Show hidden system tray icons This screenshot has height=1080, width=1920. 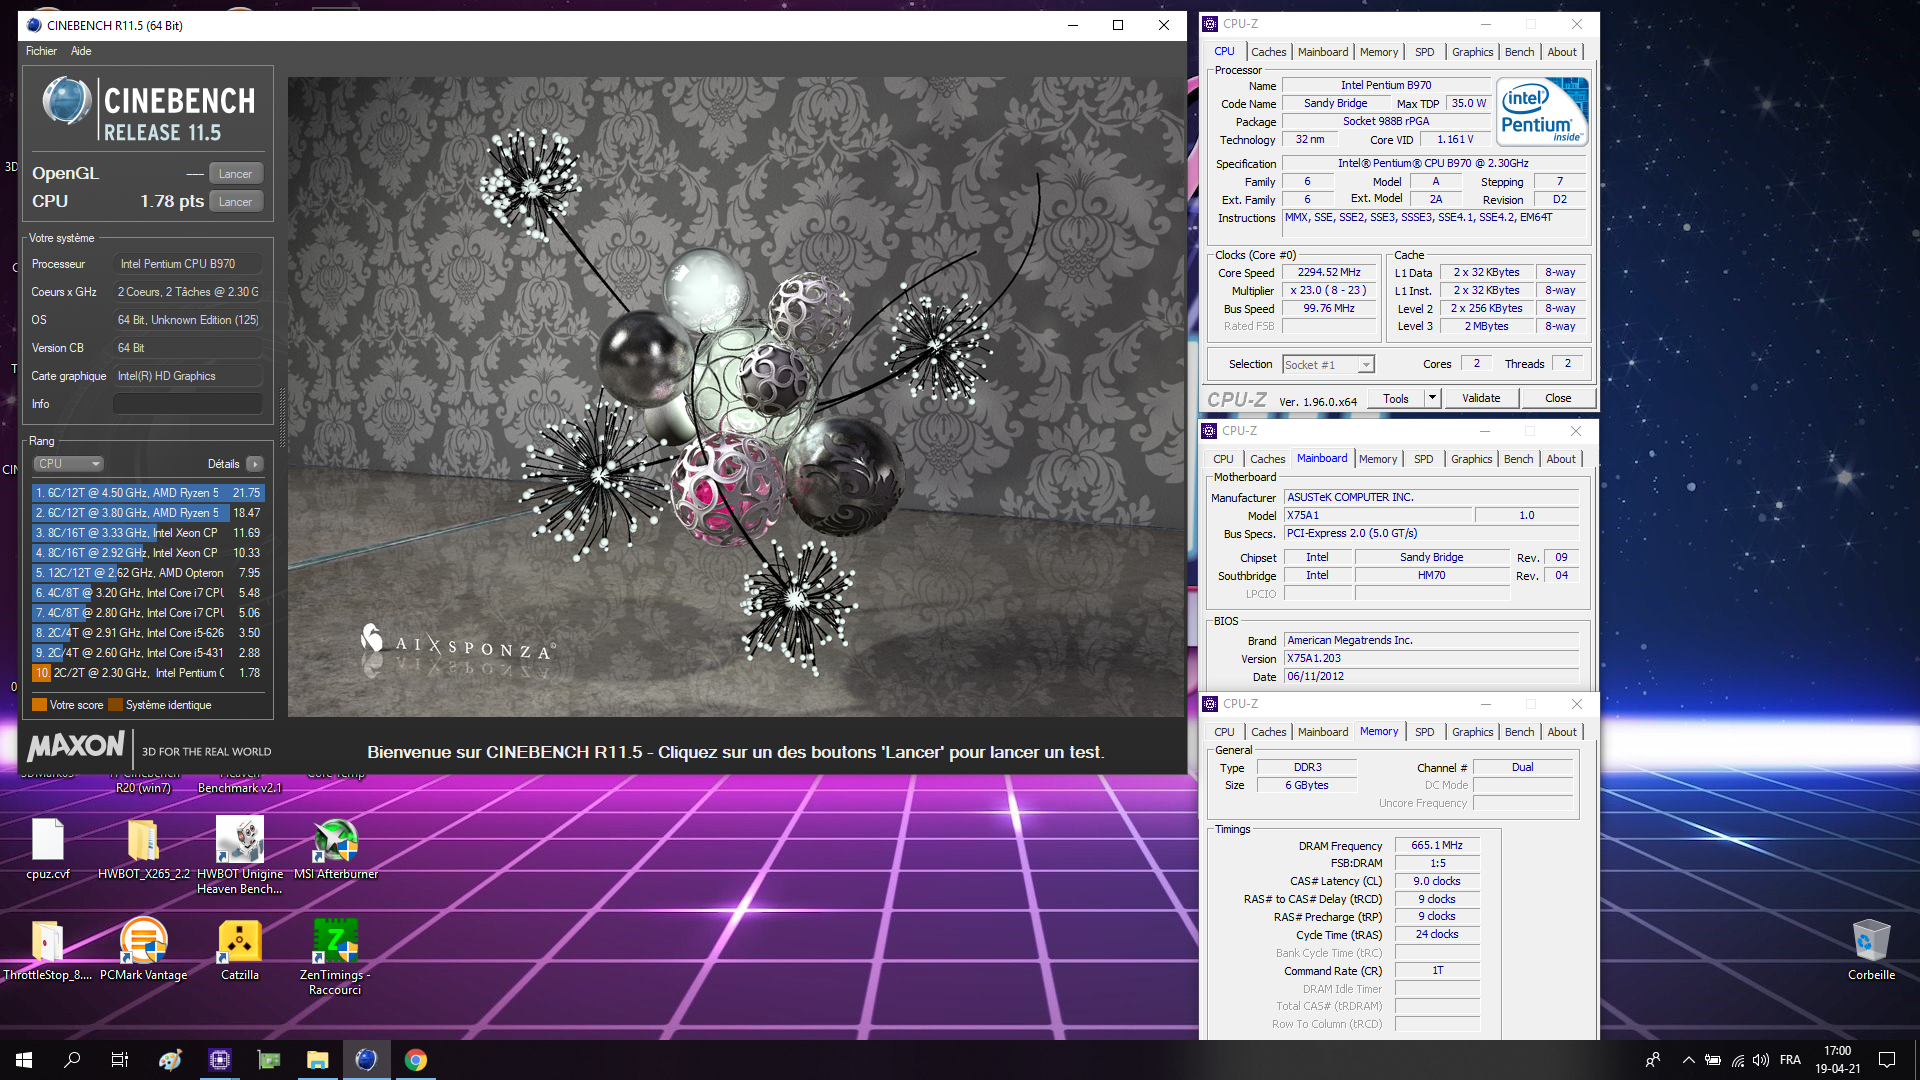[x=1689, y=1060]
